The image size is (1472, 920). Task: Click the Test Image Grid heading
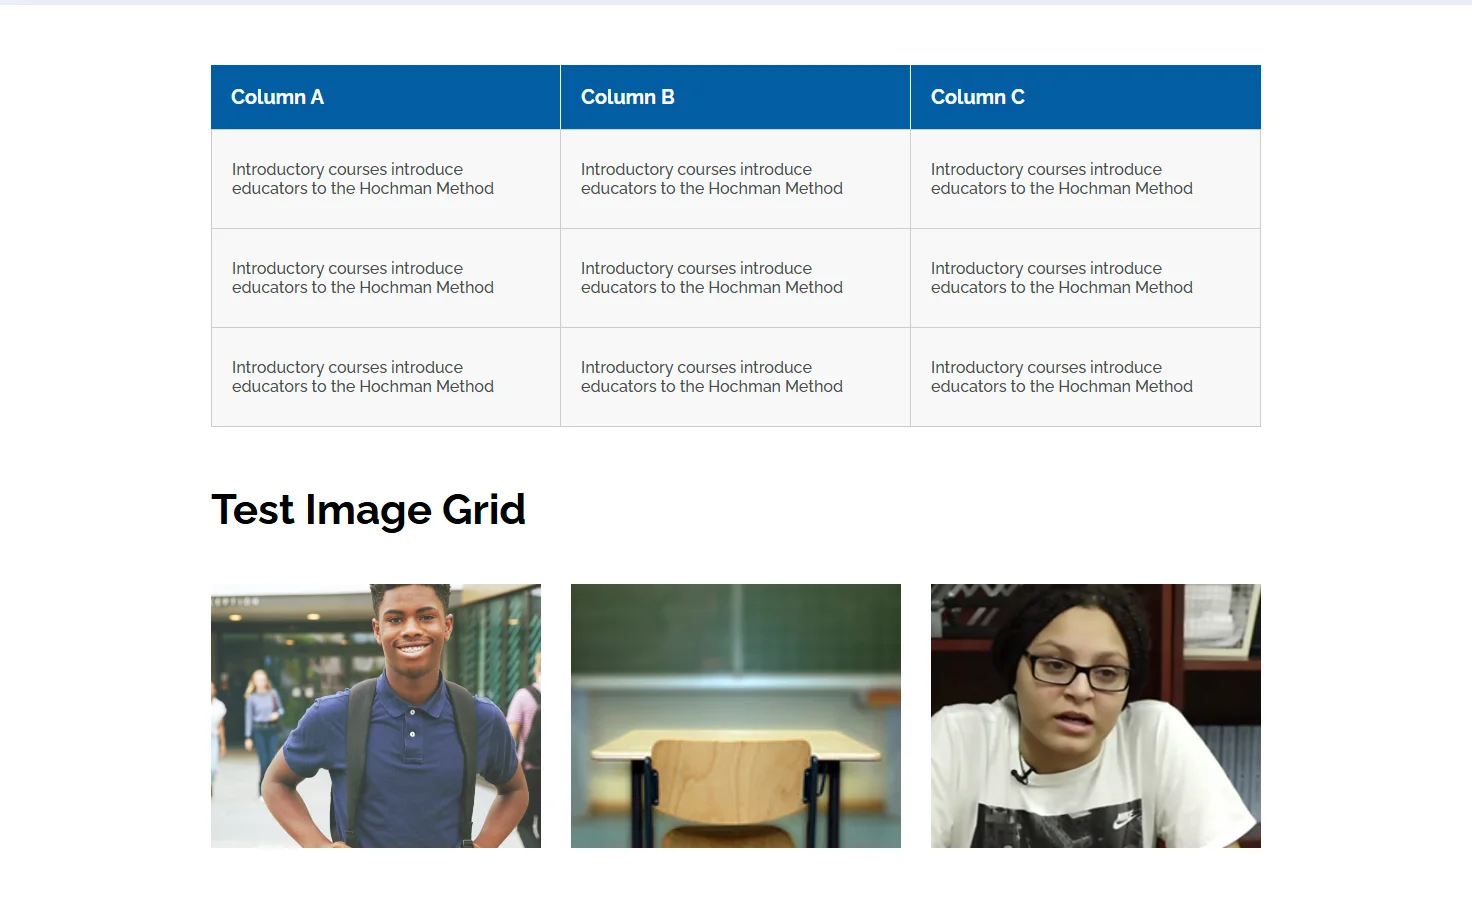pos(368,510)
